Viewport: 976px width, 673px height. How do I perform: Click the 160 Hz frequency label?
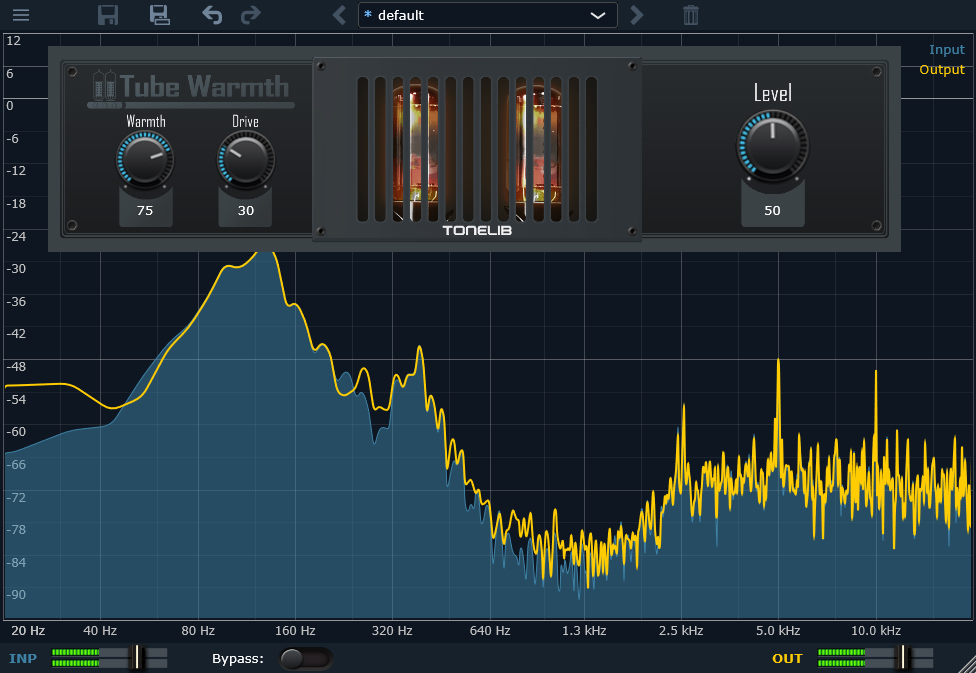pos(295,631)
